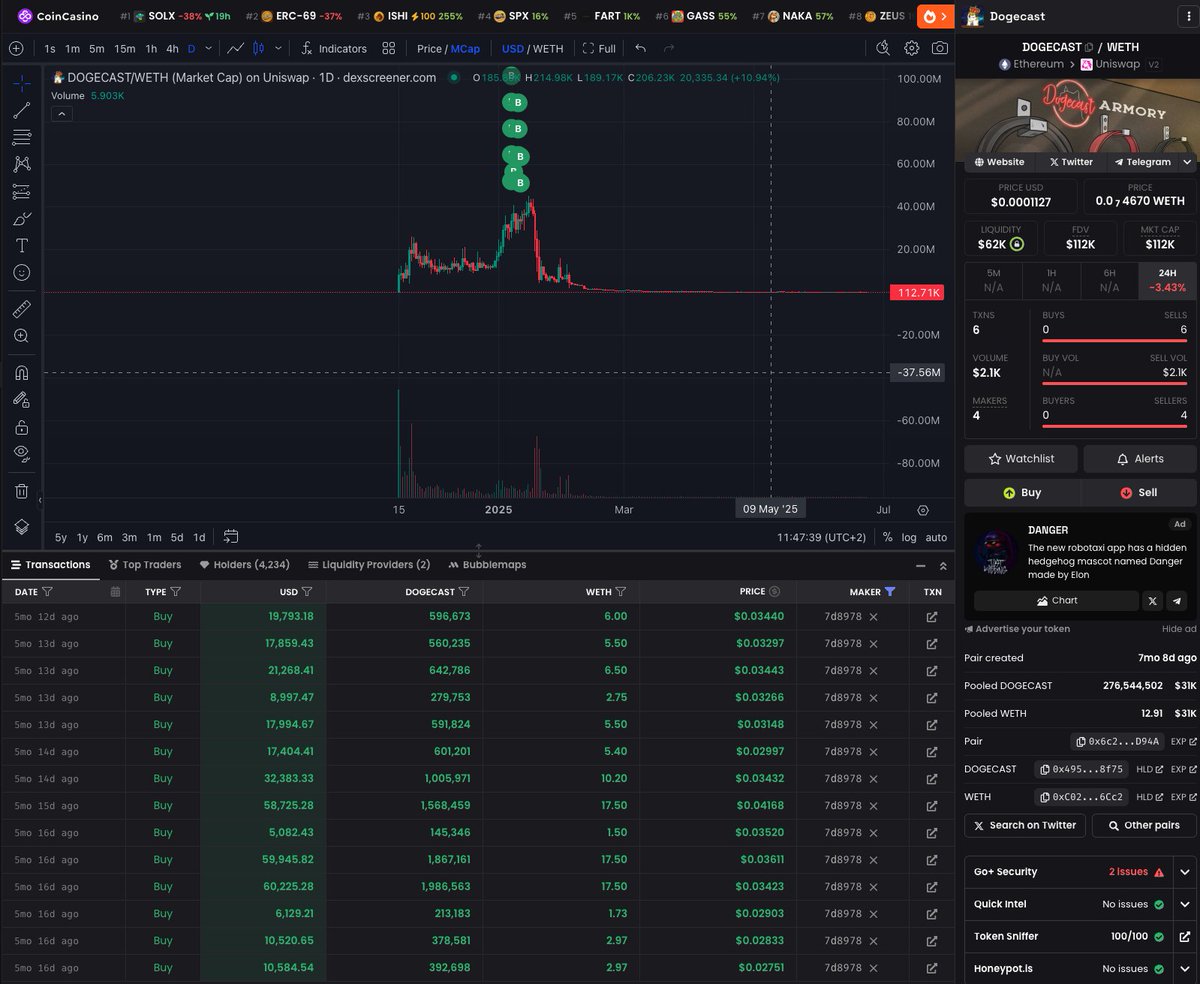Click the calendar icon in DATE column header
1200x984 pixels.
pyautogui.click(x=115, y=592)
